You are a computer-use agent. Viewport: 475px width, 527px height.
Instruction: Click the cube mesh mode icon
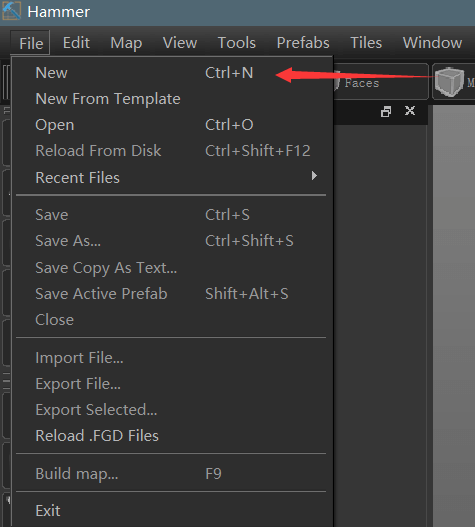point(449,82)
